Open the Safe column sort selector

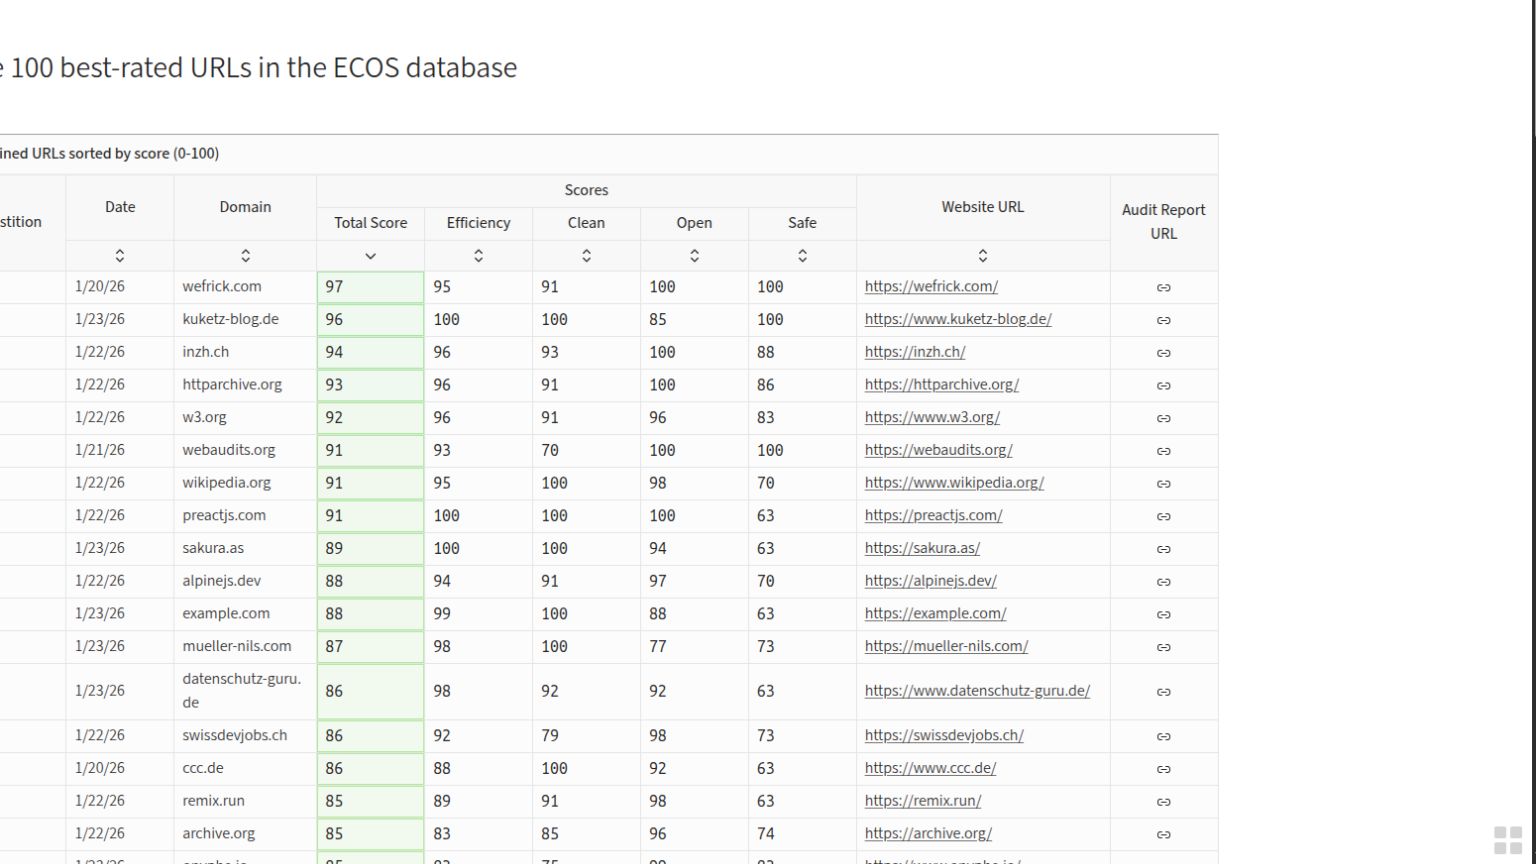802,256
